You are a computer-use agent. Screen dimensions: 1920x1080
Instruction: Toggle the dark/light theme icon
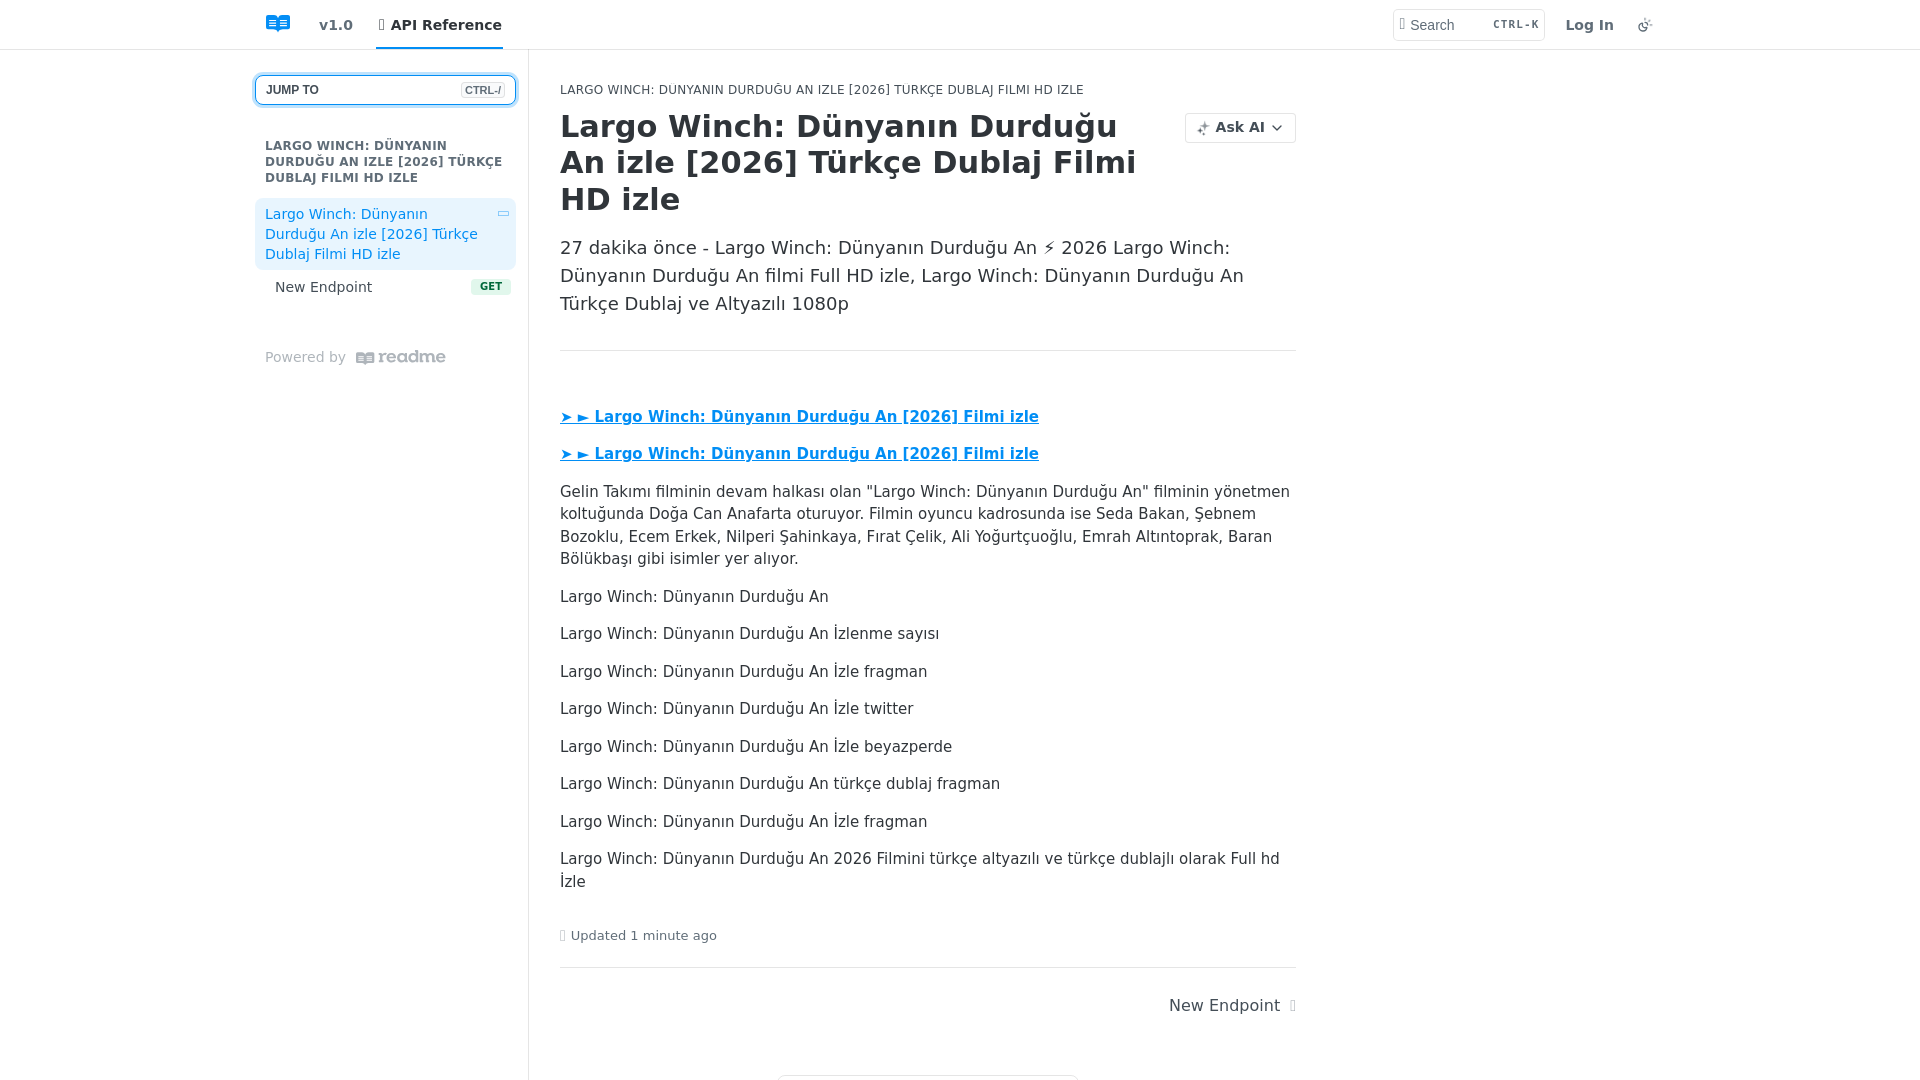pos(1645,25)
